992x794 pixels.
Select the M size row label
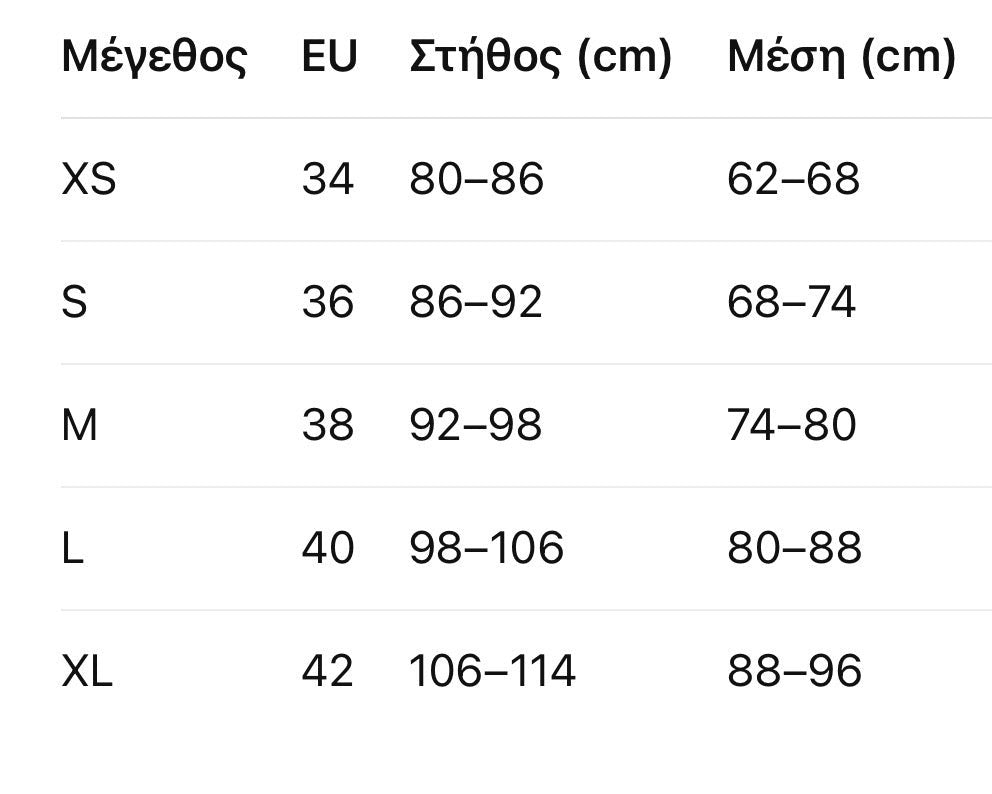point(79,425)
